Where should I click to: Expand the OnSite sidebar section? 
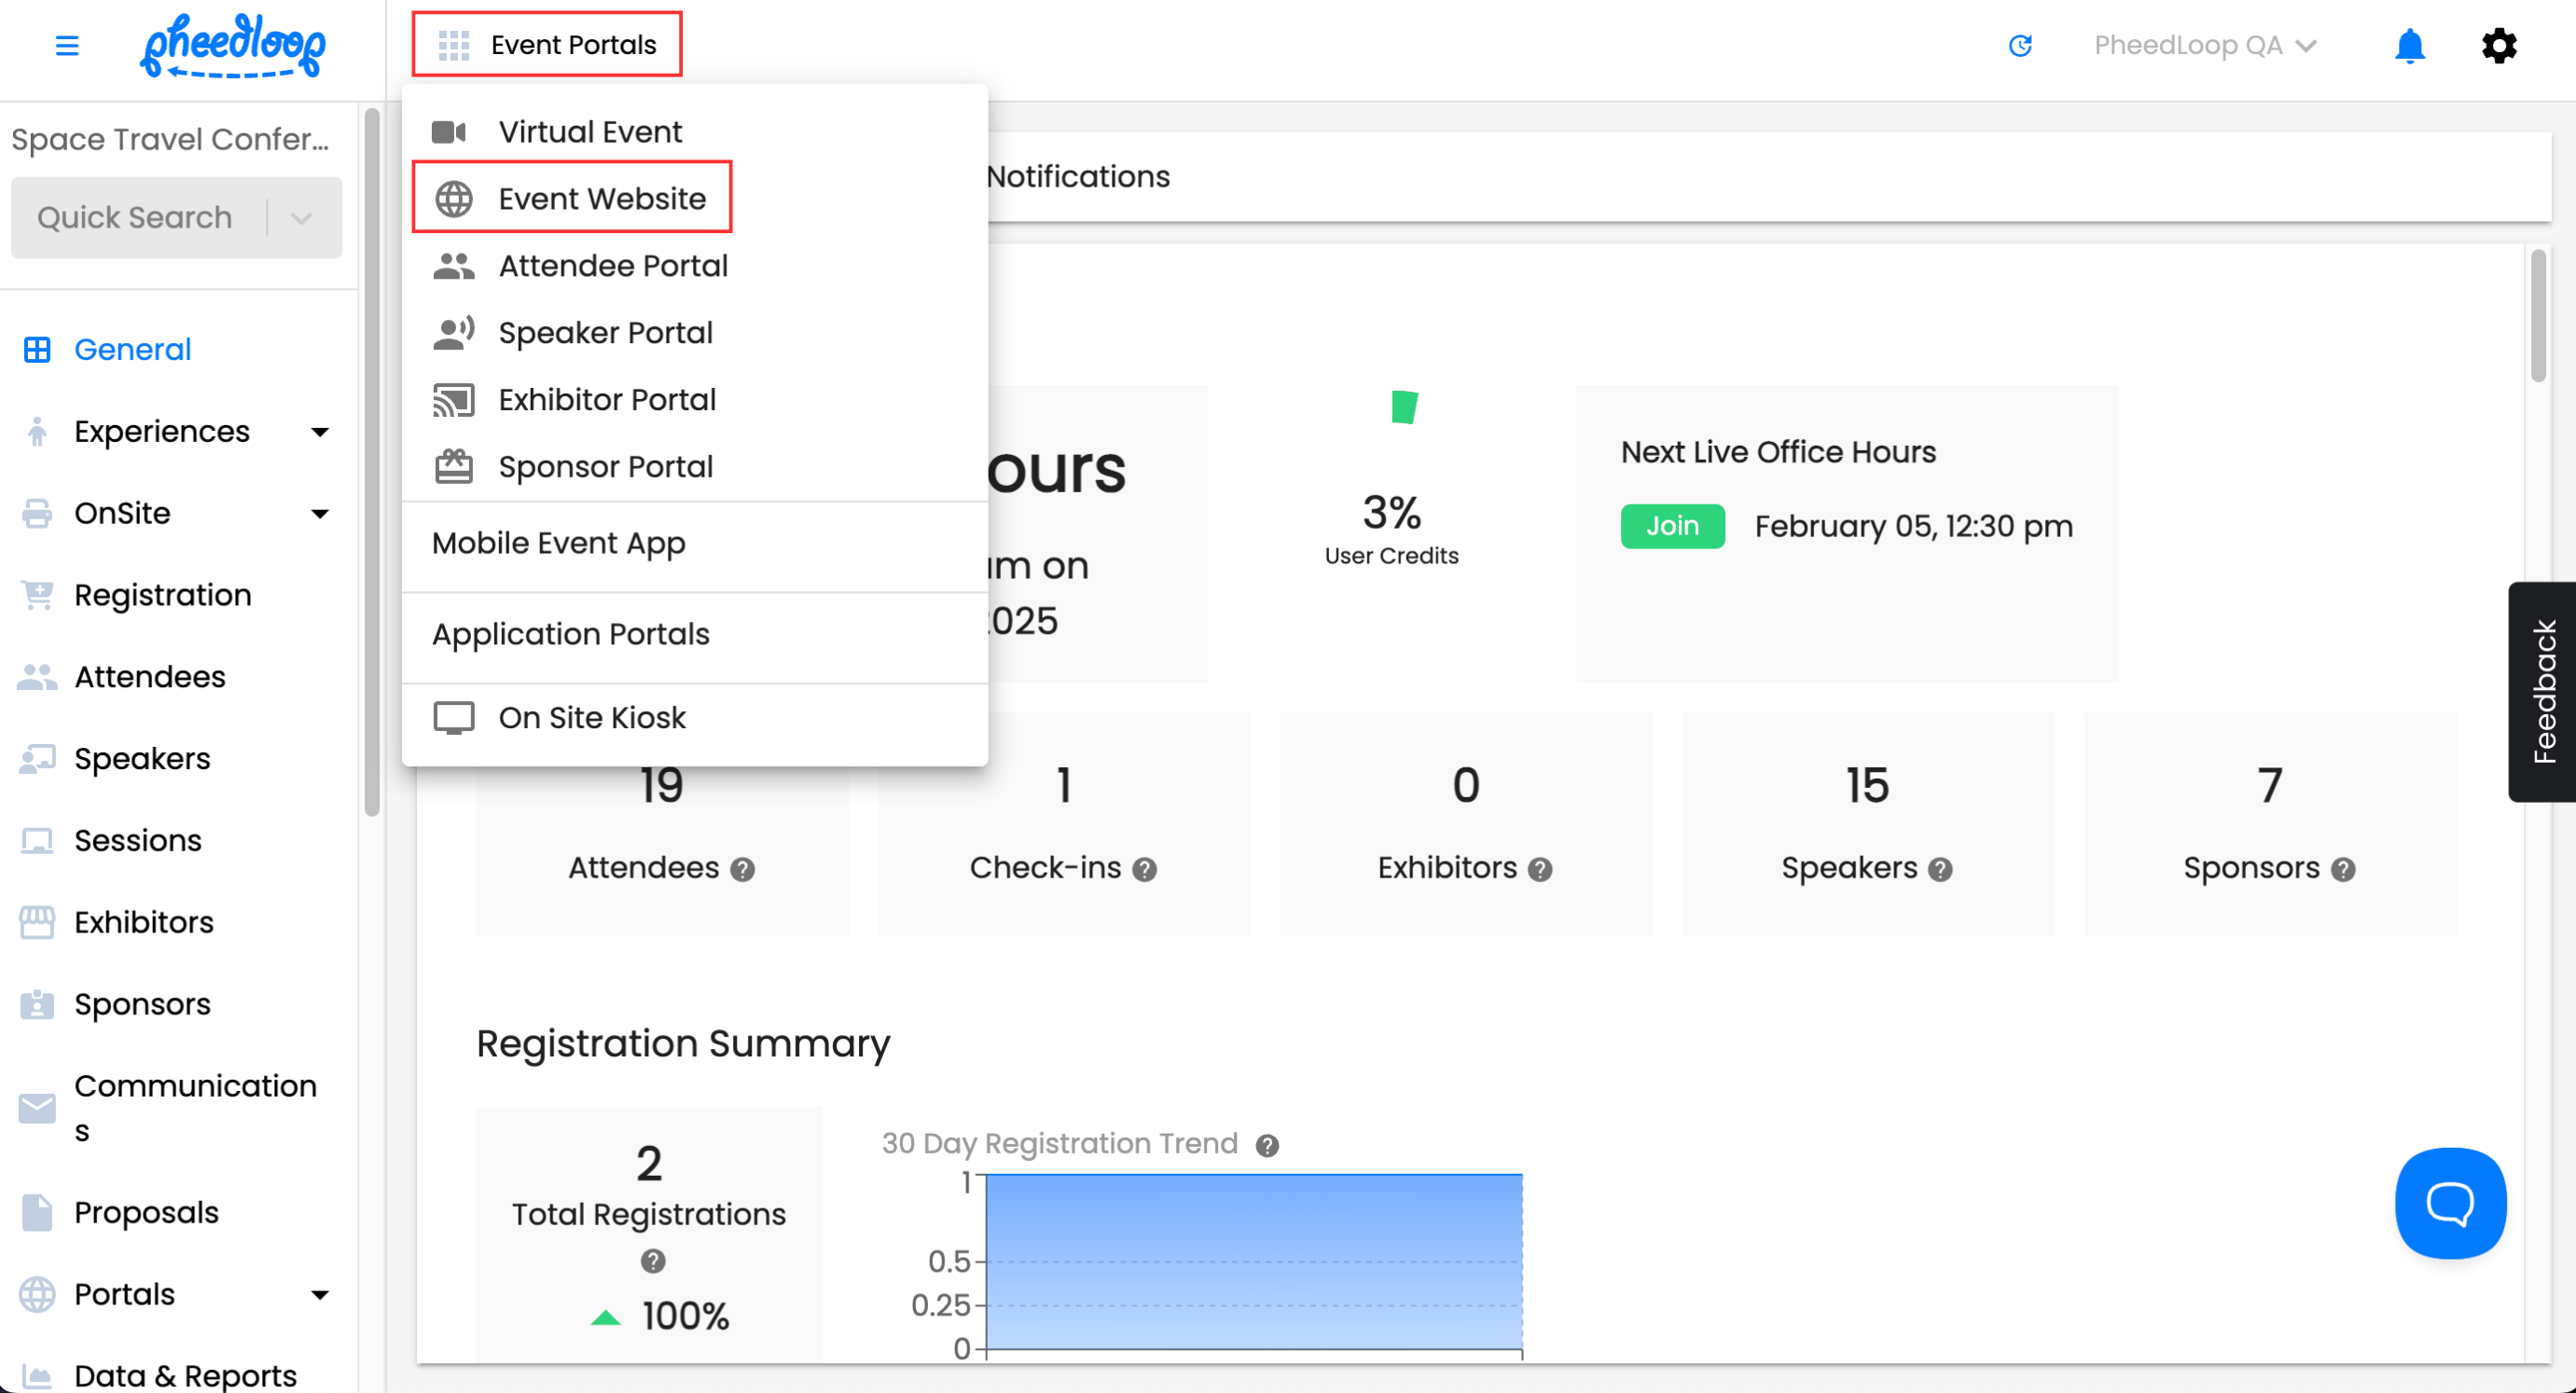[x=319, y=514]
